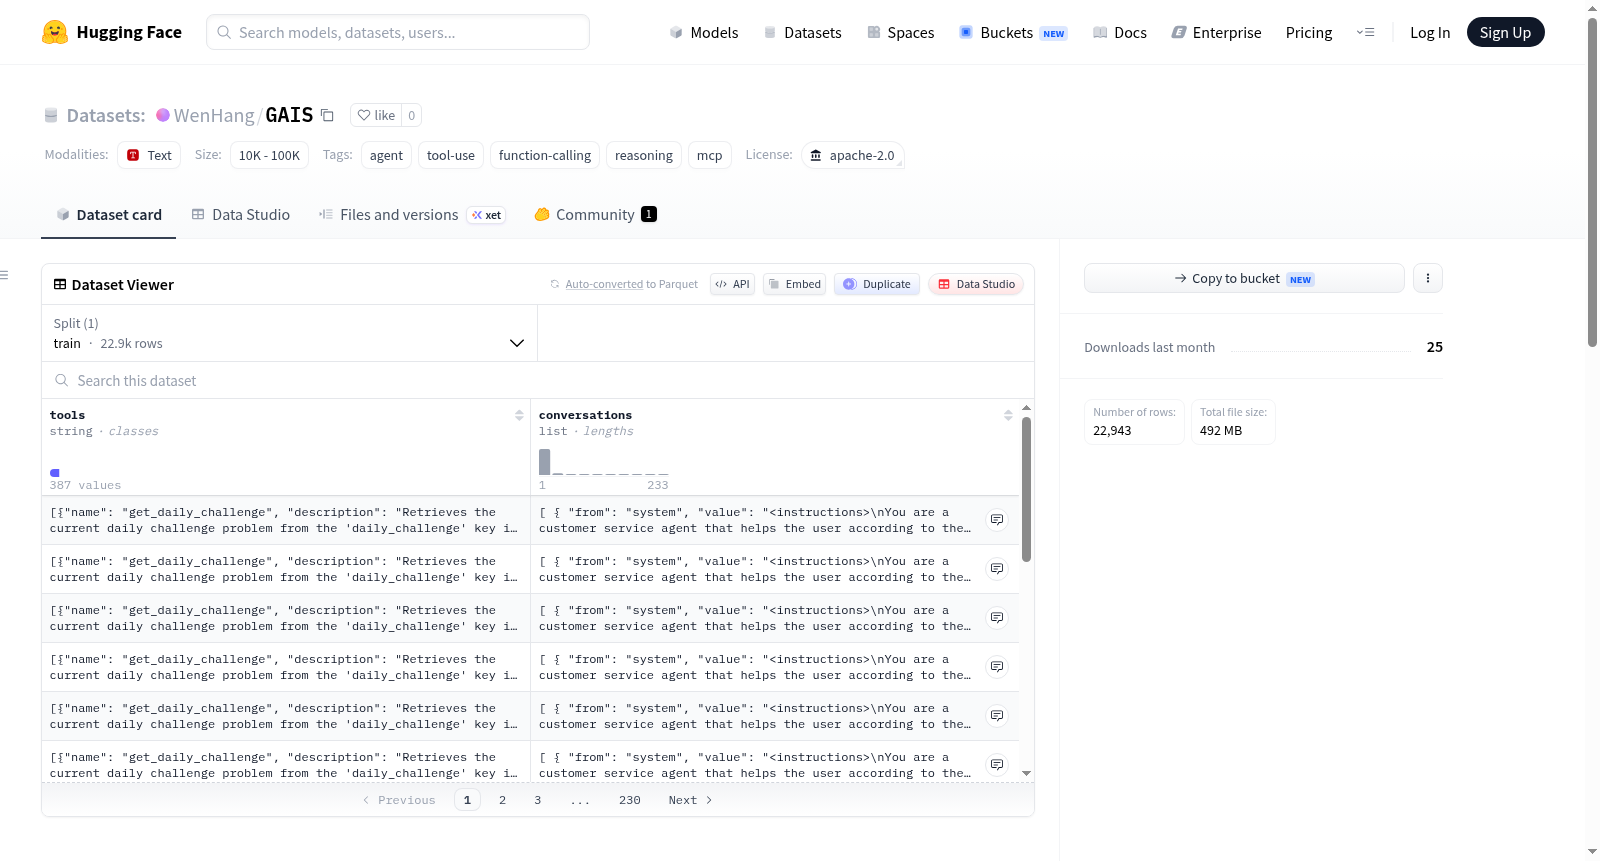Click the API button

click(732, 284)
